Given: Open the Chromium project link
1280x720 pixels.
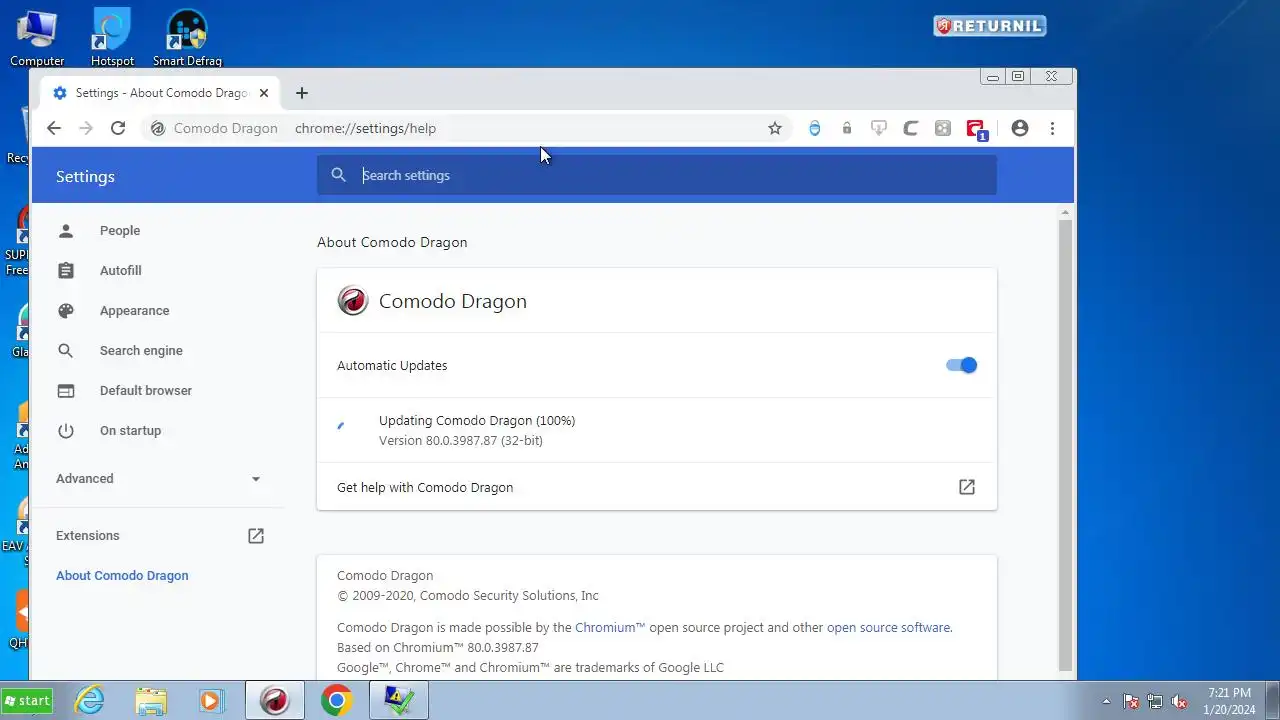Looking at the screenshot, I should click(610, 628).
